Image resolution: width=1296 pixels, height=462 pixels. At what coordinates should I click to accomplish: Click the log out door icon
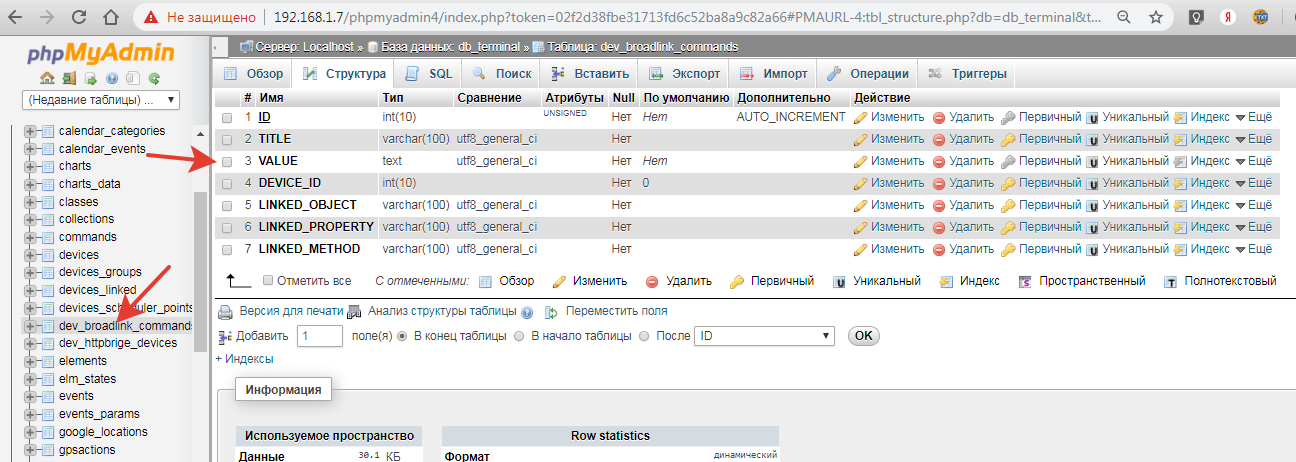point(69,78)
